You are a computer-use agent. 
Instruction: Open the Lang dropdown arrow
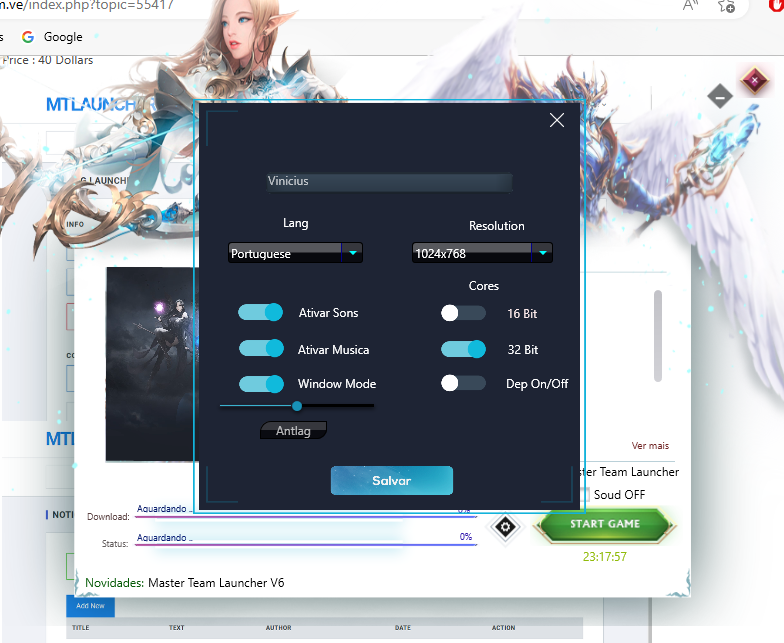(352, 253)
